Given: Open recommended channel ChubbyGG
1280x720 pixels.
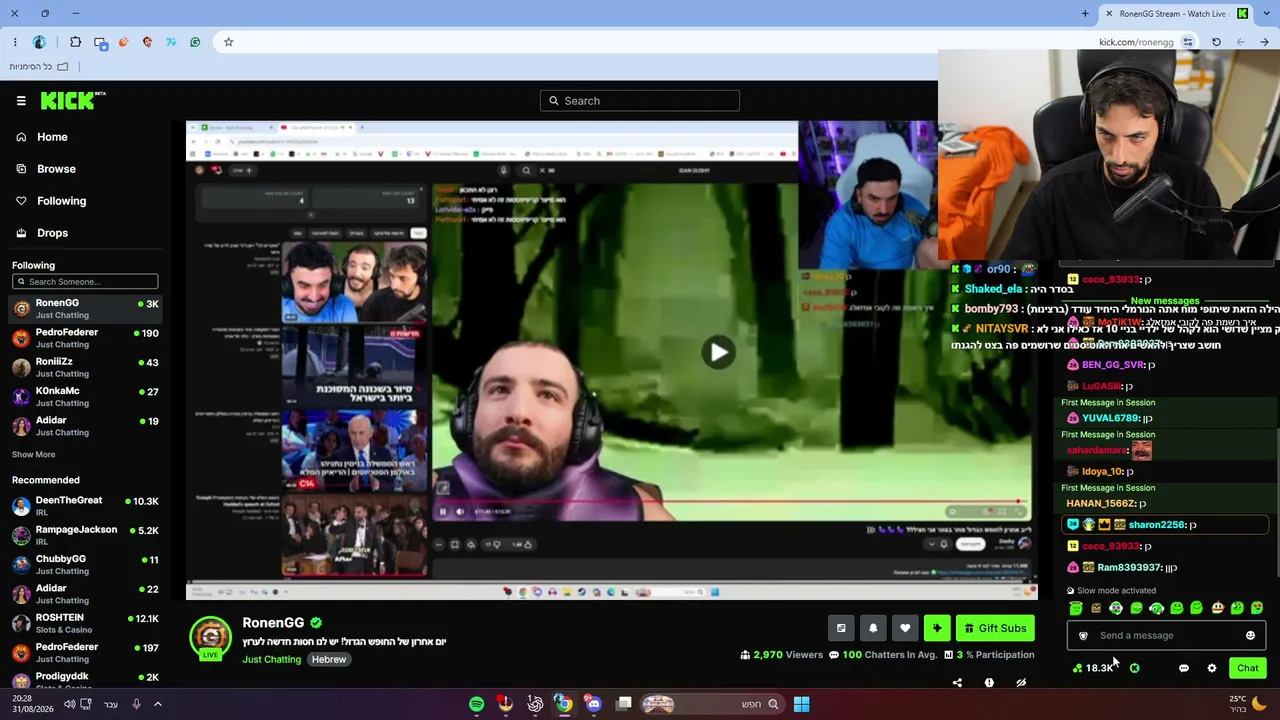Looking at the screenshot, I should pyautogui.click(x=85, y=565).
